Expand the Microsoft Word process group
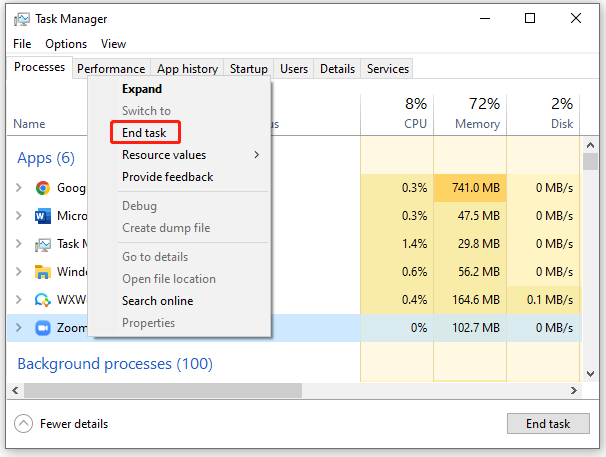 (x=19, y=216)
